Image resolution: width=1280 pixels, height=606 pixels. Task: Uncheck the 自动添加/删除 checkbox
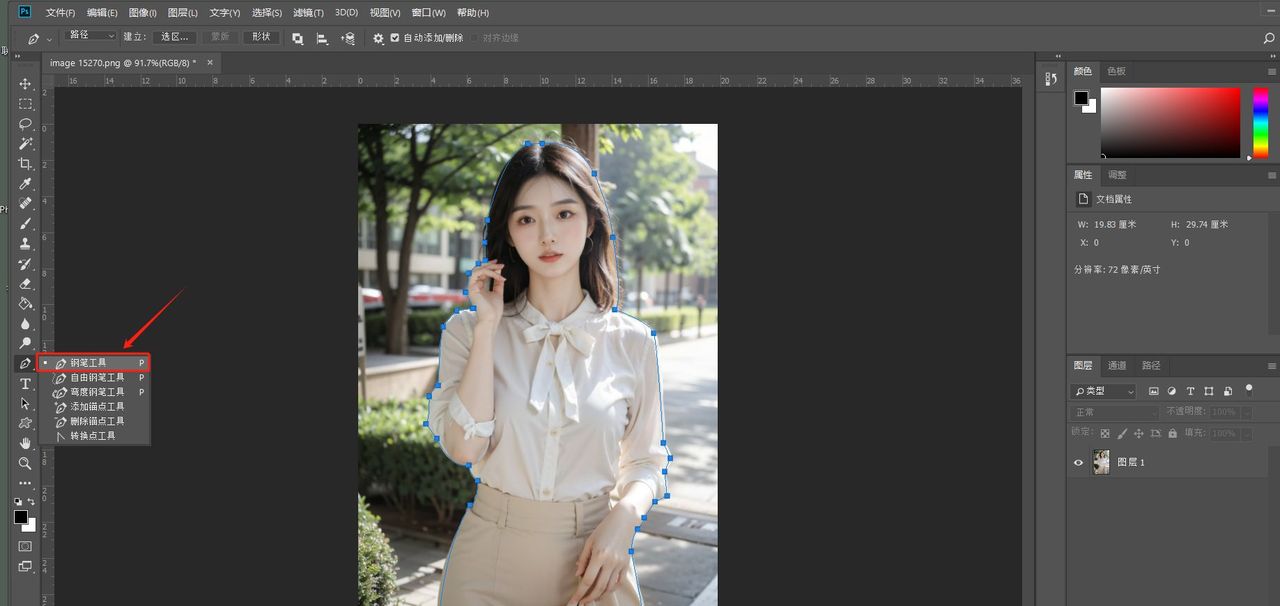coord(395,38)
